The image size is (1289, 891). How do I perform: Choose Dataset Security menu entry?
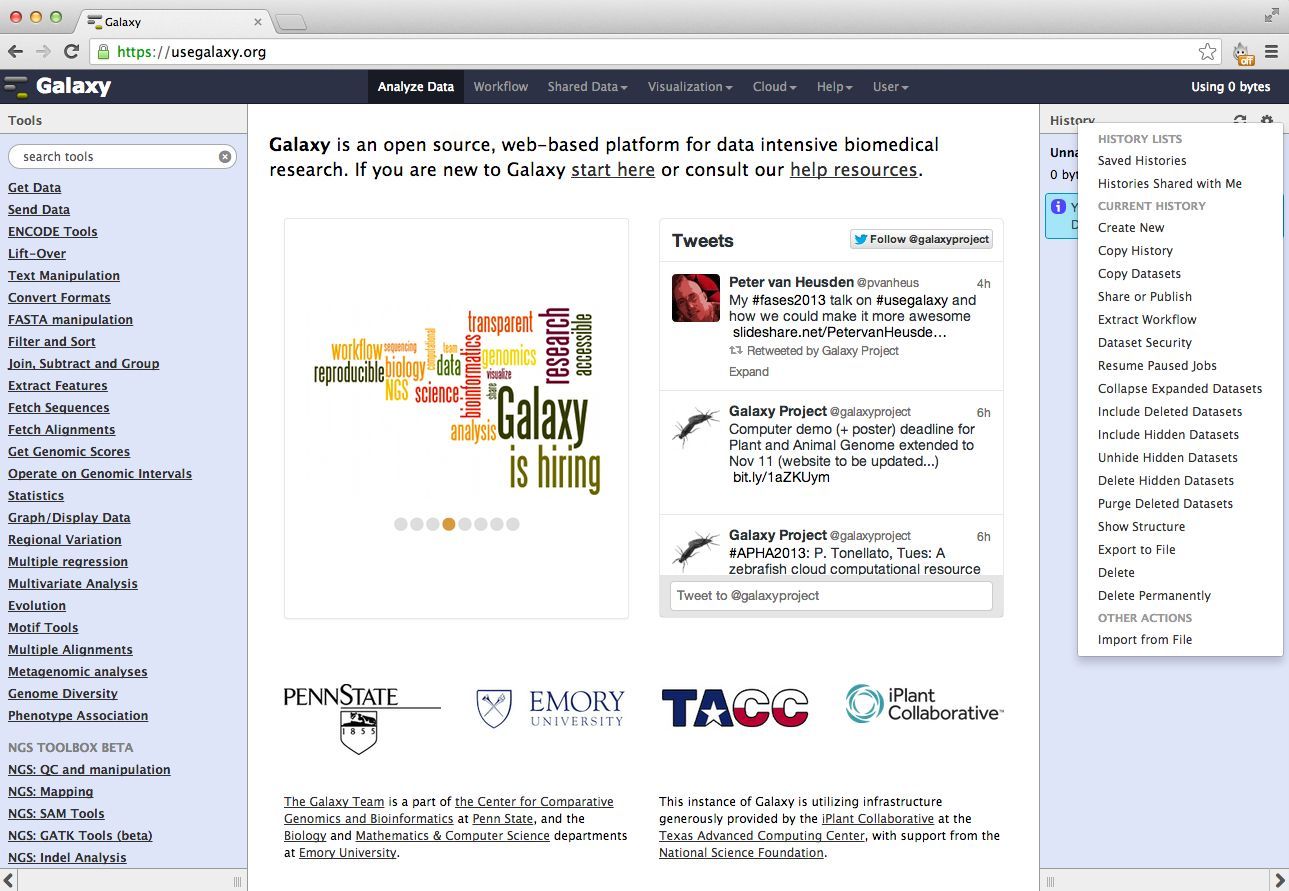[x=1145, y=342]
